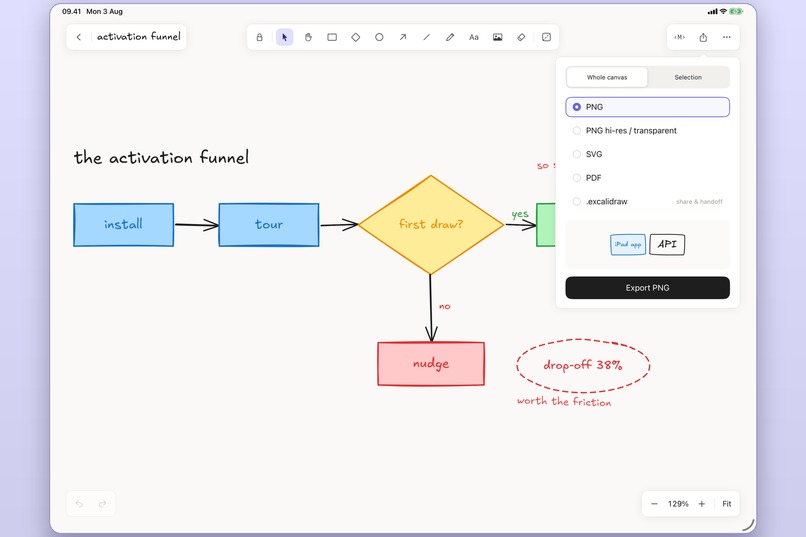The image size is (806, 537).
Task: Choose the SVG export format
Action: click(x=648, y=154)
